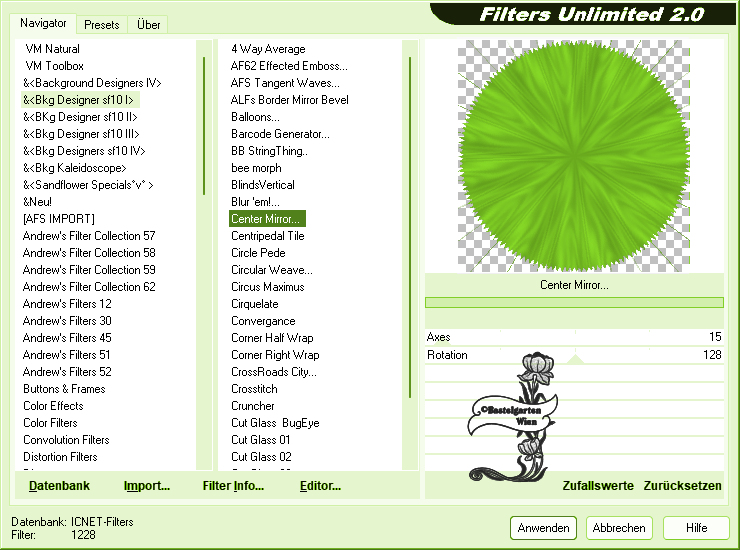This screenshot has width=740, height=550.
Task: Choose Centripedal Tile filter
Action: (268, 236)
